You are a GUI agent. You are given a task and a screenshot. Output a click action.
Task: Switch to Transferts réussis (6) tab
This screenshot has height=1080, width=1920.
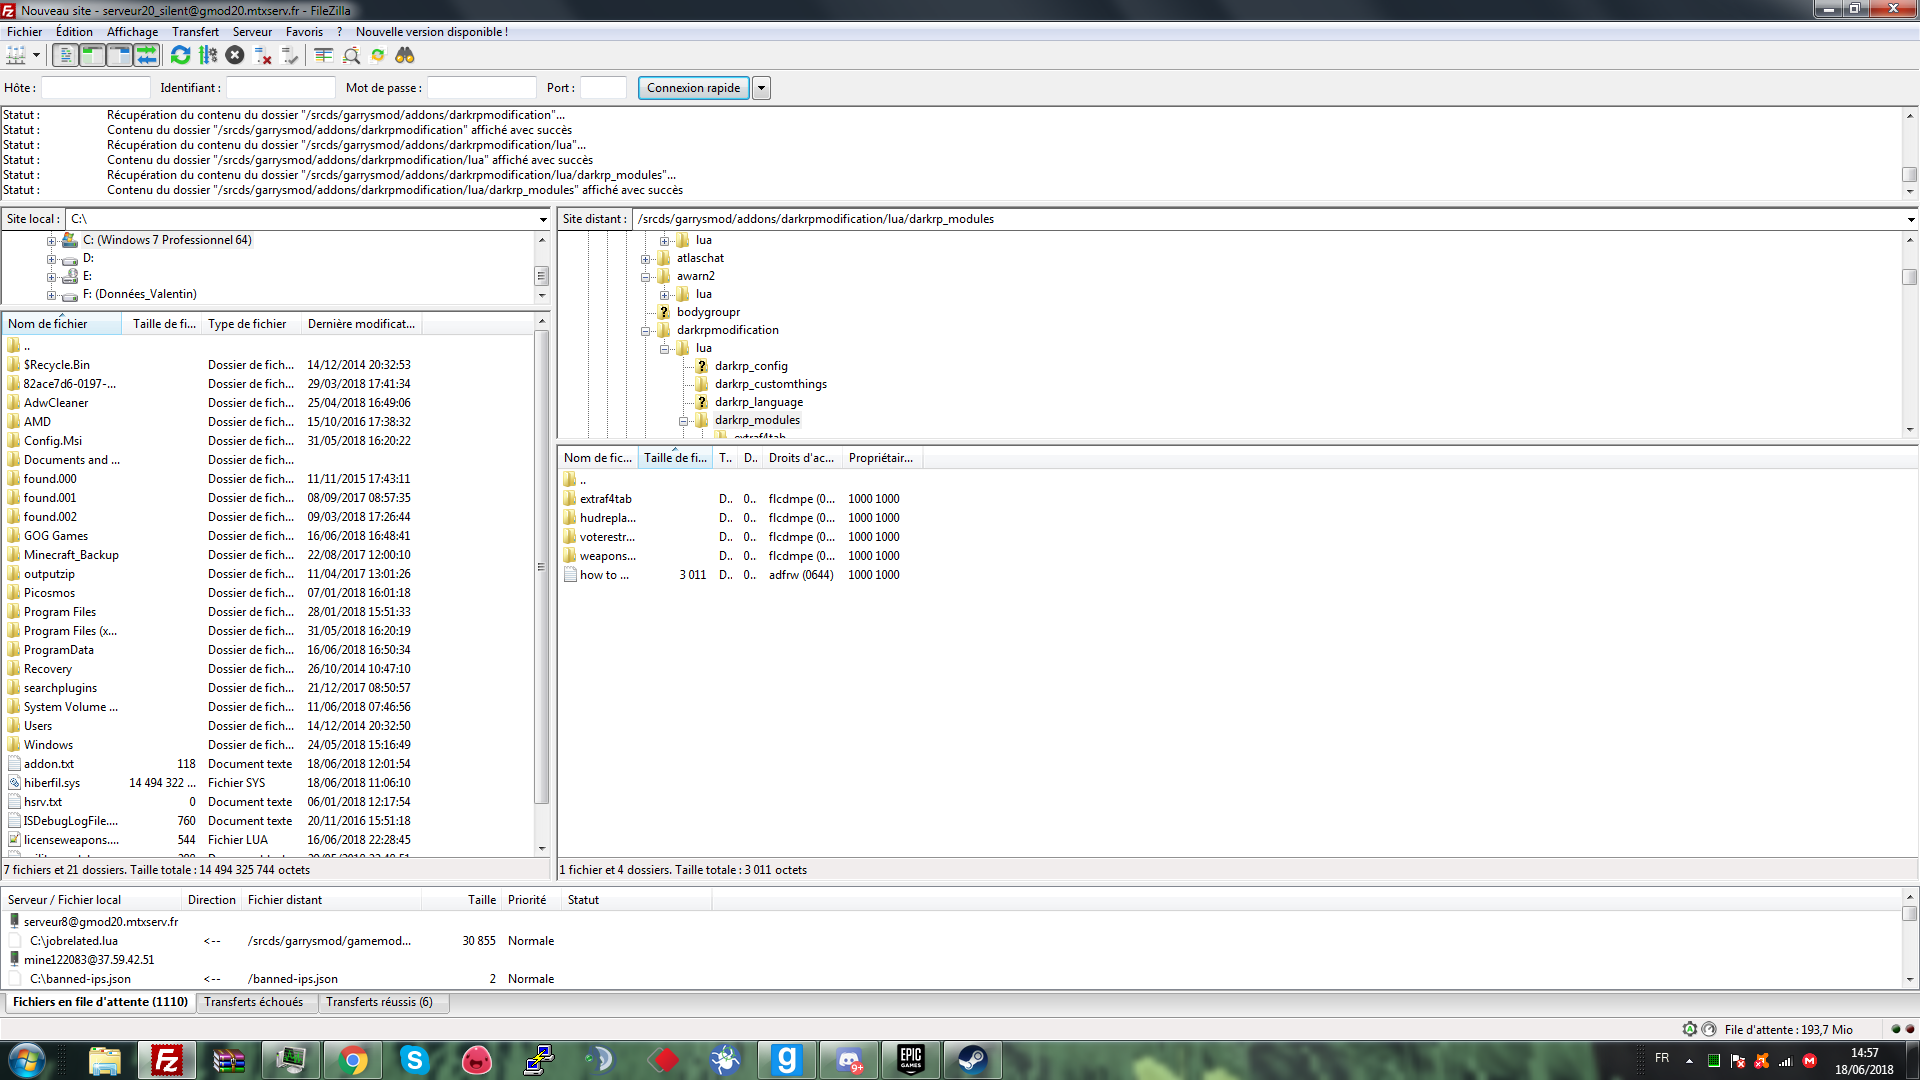click(x=379, y=1002)
